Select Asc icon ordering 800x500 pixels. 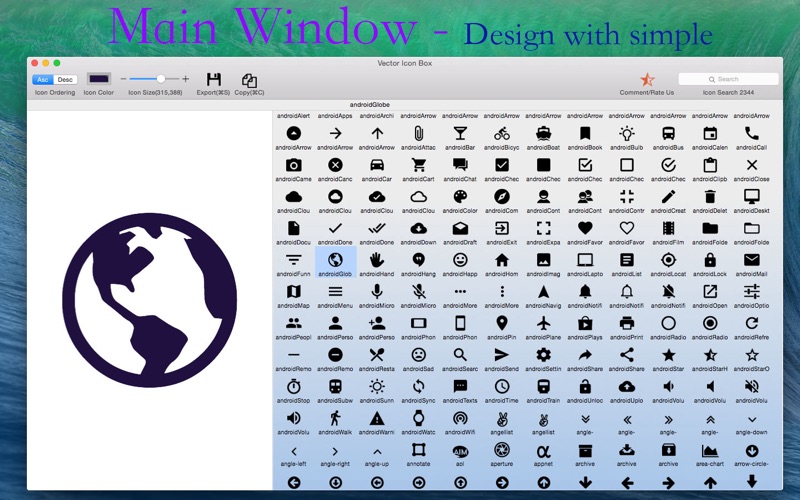tap(43, 80)
